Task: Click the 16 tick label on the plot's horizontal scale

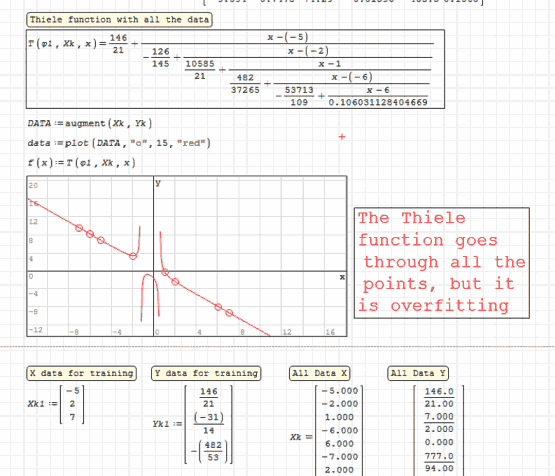Action: point(330,332)
